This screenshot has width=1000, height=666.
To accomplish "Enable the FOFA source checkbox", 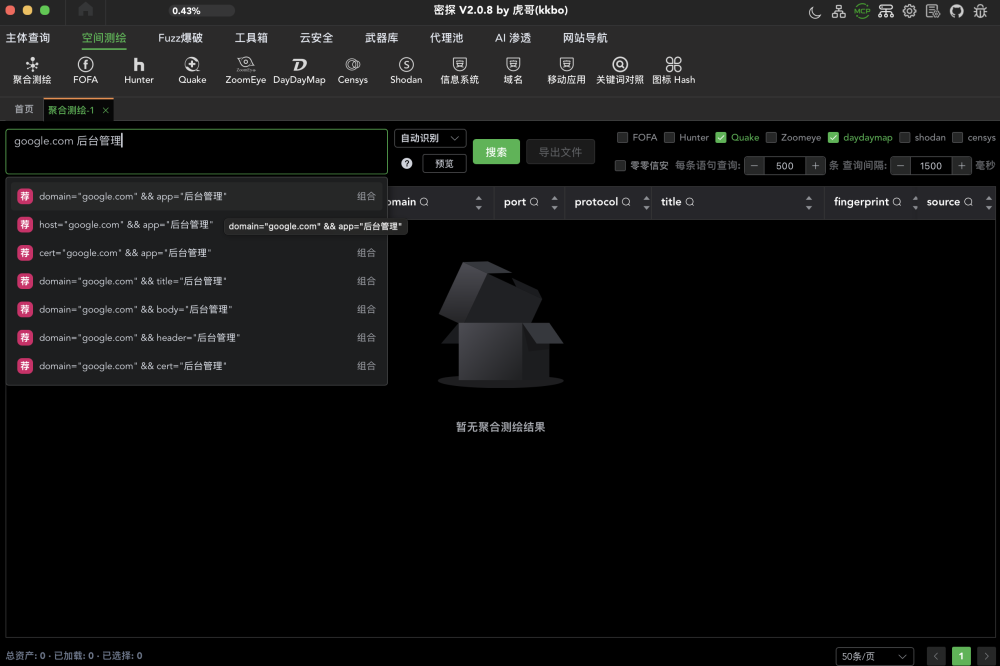I will 622,137.
